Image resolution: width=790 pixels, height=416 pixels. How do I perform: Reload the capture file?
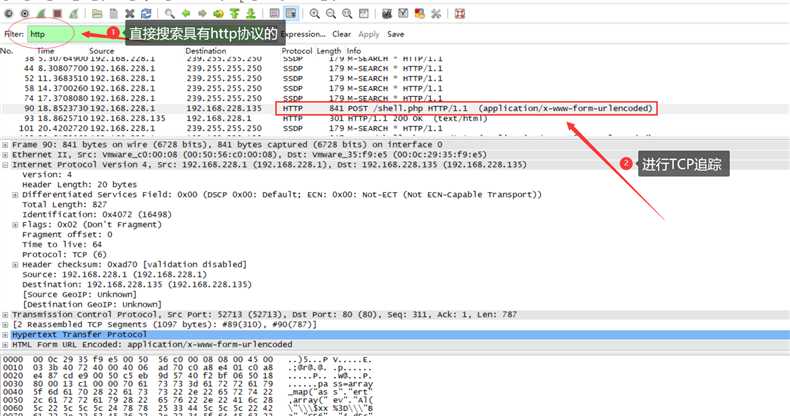146,14
